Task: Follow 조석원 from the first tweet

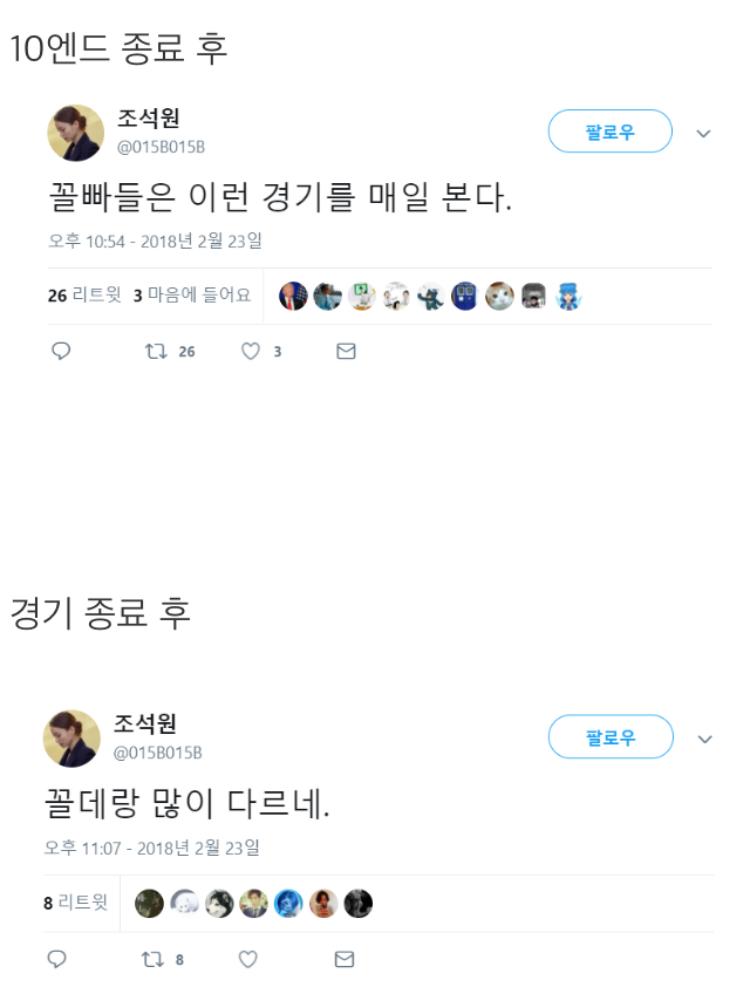Action: (610, 132)
